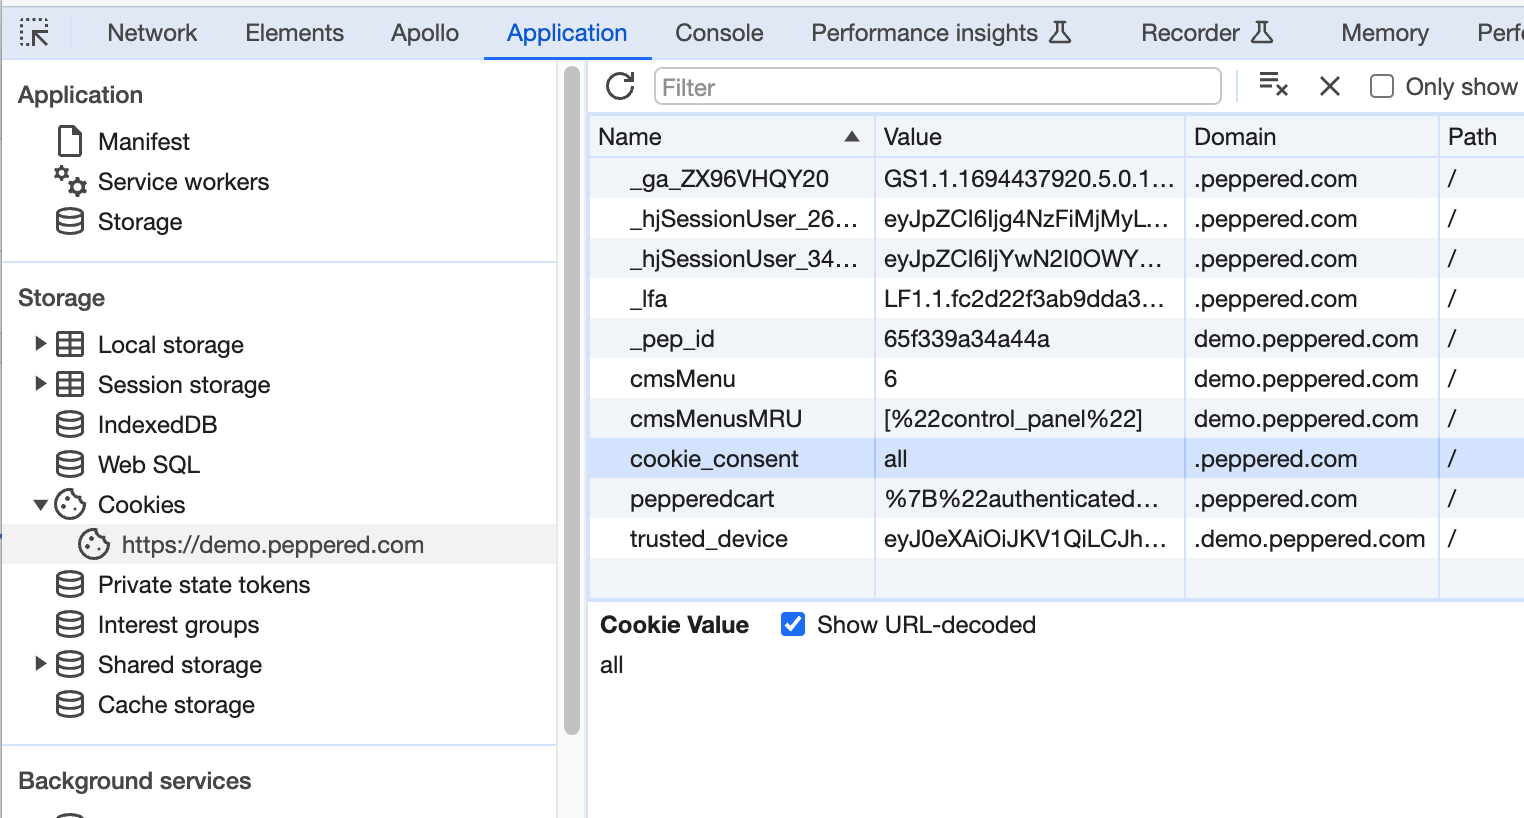Click the Private state tokens icon
1524x818 pixels.
(x=70, y=584)
